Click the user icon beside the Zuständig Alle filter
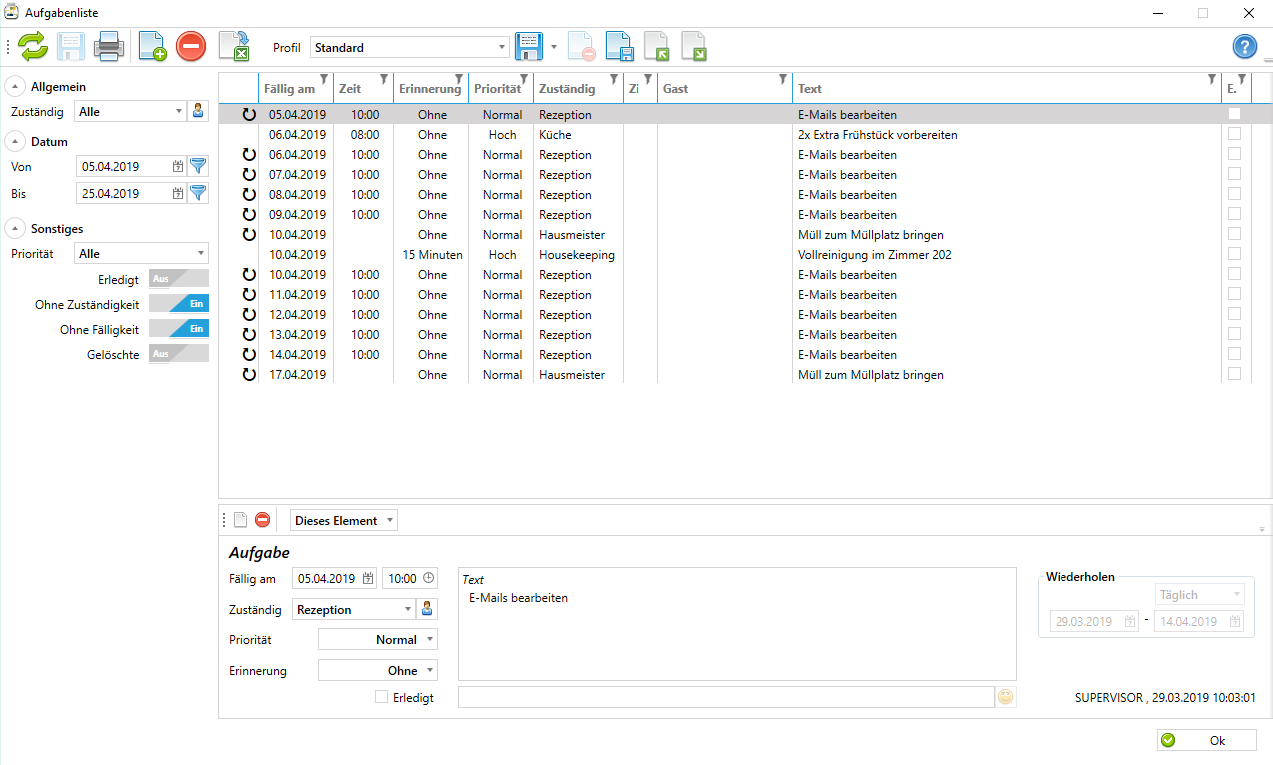 tap(198, 112)
